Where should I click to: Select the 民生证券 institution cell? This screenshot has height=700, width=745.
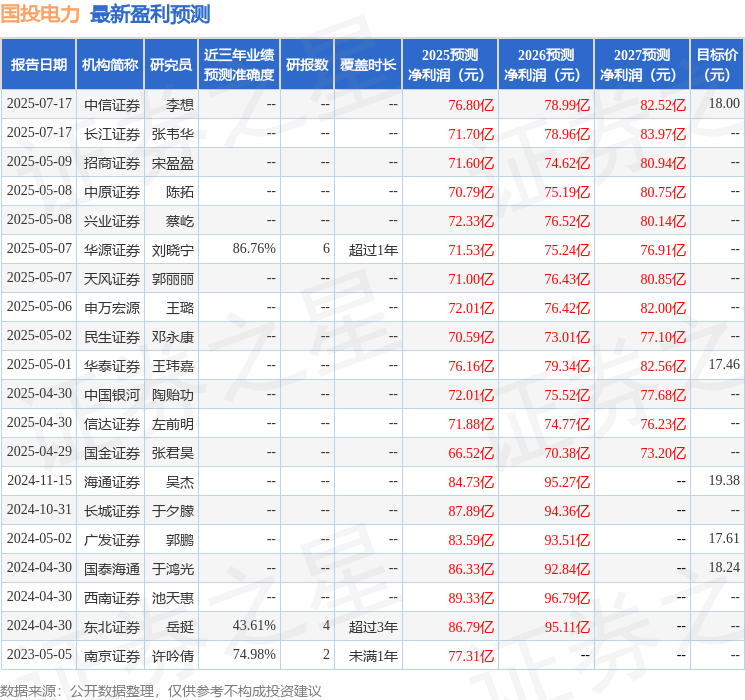(112, 336)
